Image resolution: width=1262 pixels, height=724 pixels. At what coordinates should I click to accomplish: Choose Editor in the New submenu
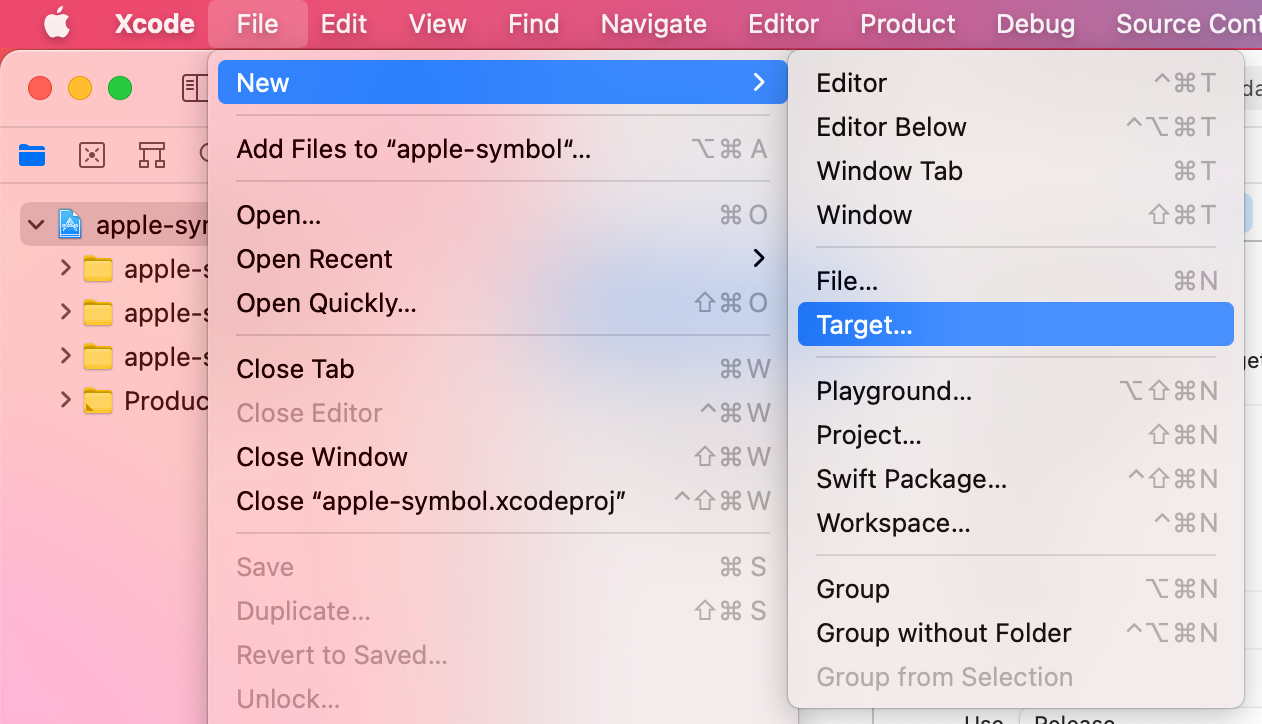click(1016, 83)
